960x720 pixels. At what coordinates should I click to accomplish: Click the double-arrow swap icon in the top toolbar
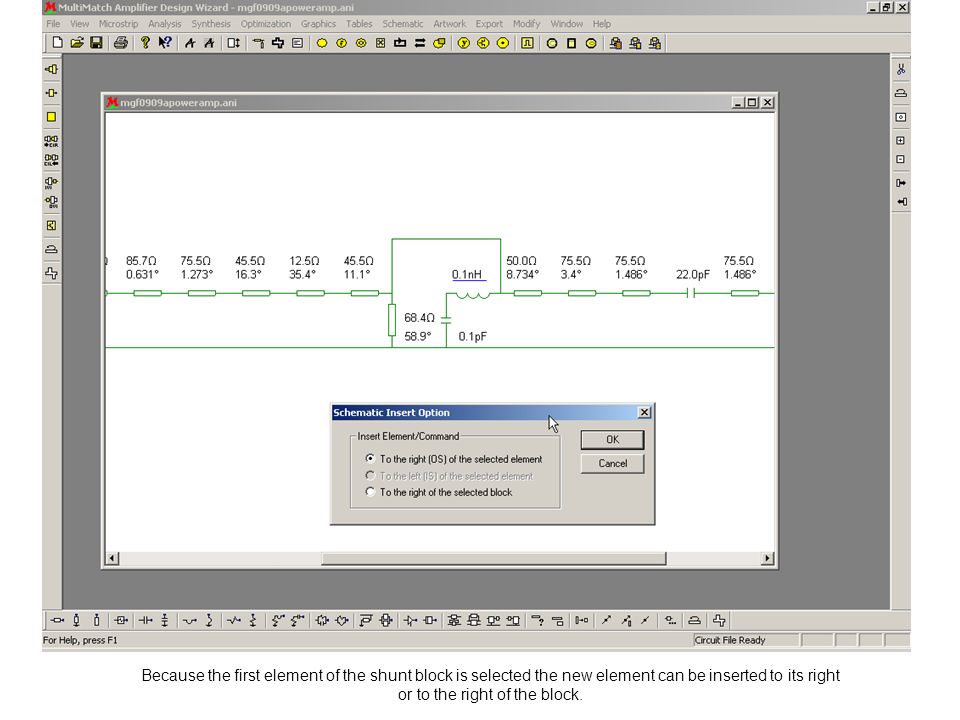(x=419, y=43)
